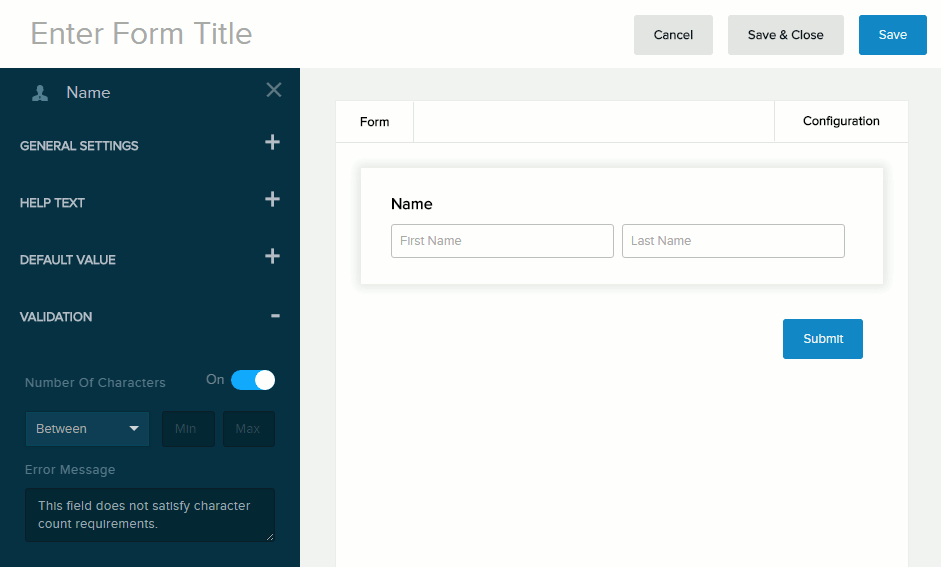Edit the Error Message text area
Image resolution: width=941 pixels, height=567 pixels.
(149, 515)
